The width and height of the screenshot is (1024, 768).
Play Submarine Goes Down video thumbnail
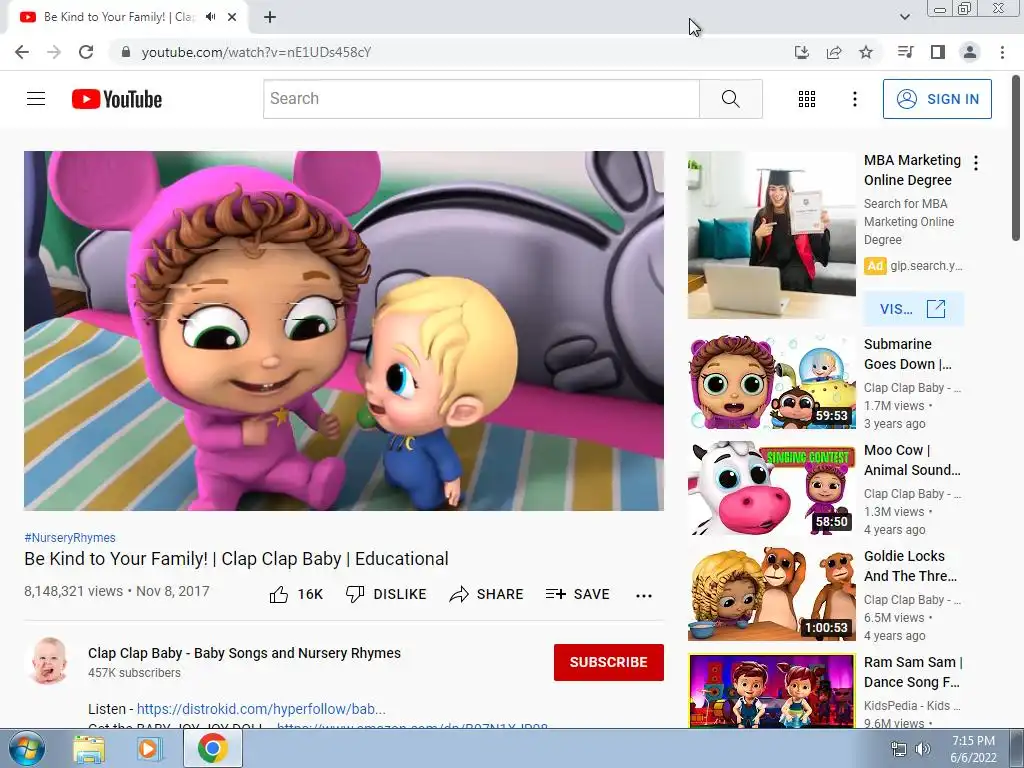tap(771, 382)
